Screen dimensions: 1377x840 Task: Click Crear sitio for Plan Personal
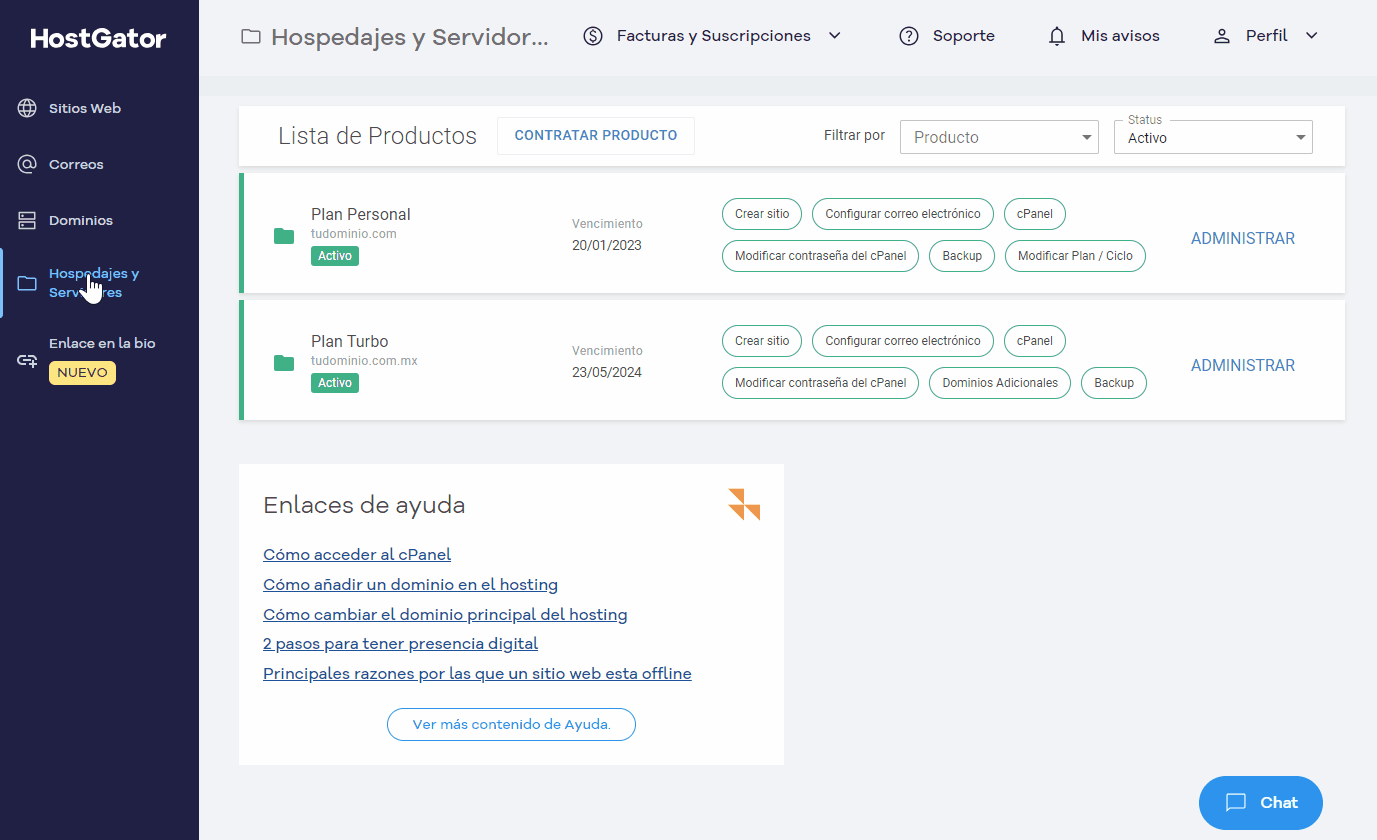(762, 214)
